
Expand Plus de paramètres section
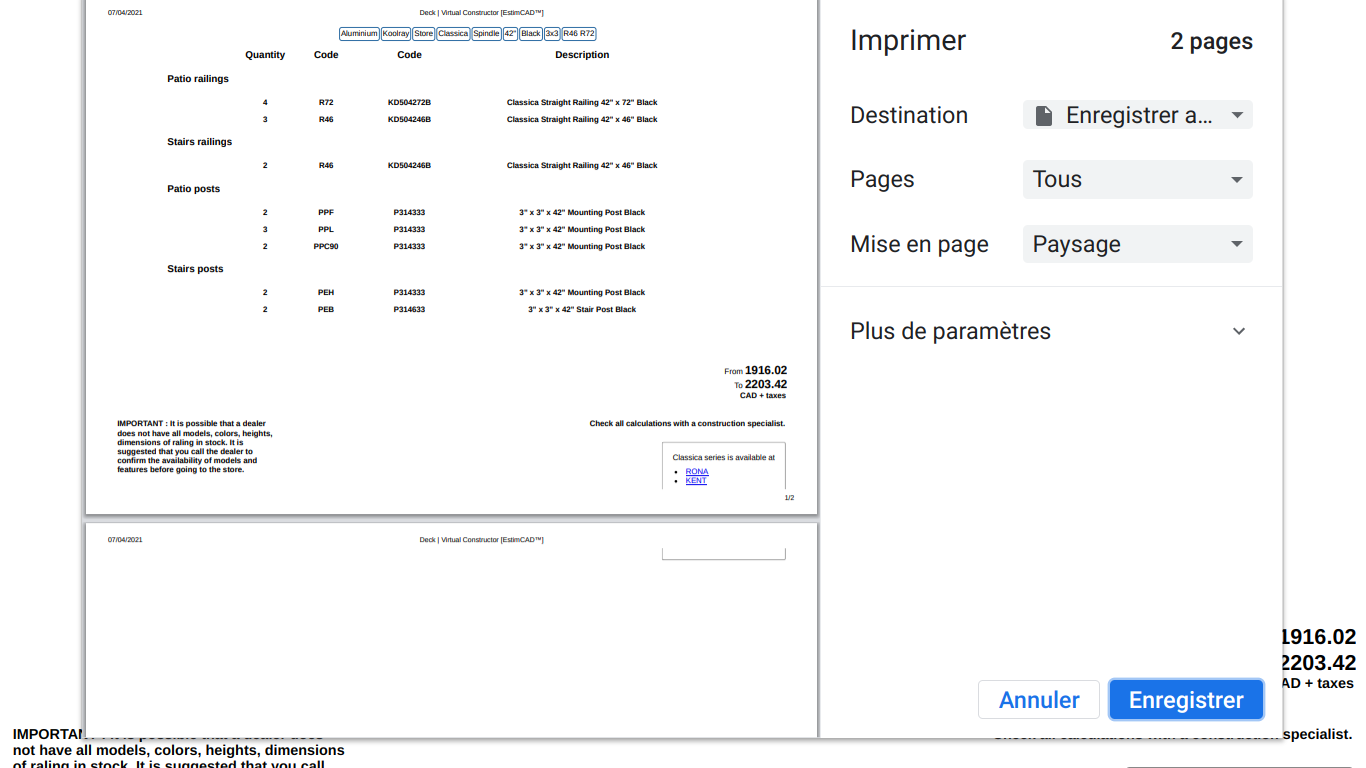tap(950, 331)
